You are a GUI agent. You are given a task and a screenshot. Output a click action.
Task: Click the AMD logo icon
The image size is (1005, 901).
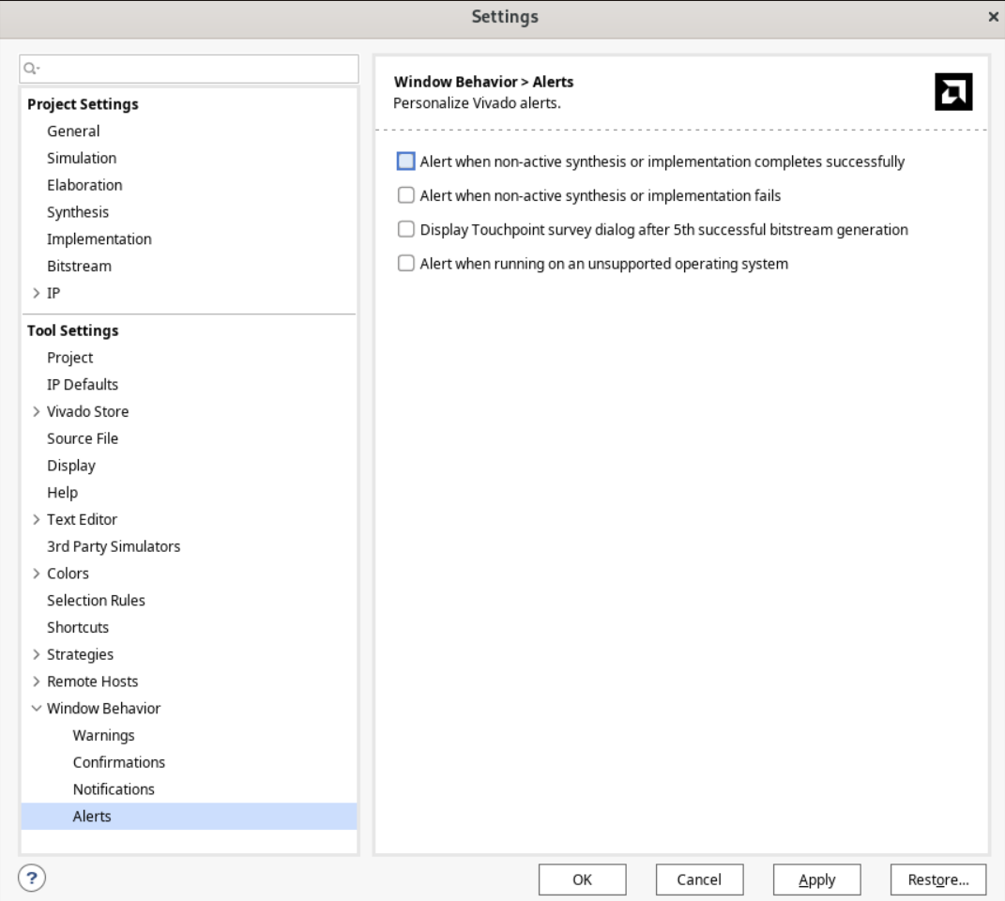click(954, 90)
